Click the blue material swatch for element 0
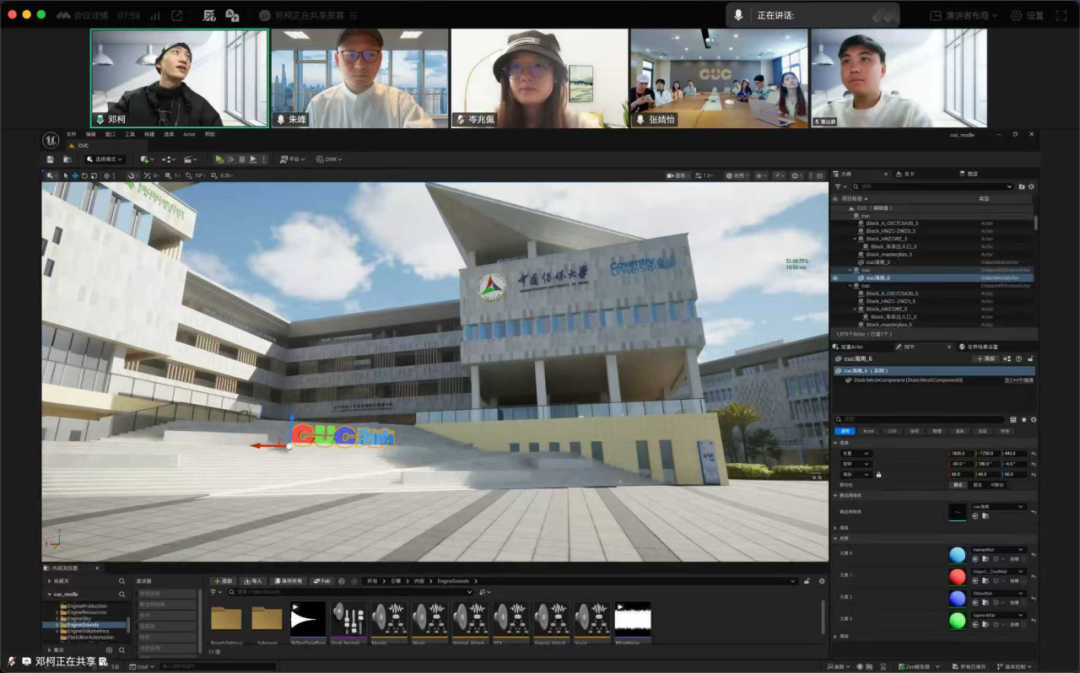1080x673 pixels. (957, 555)
